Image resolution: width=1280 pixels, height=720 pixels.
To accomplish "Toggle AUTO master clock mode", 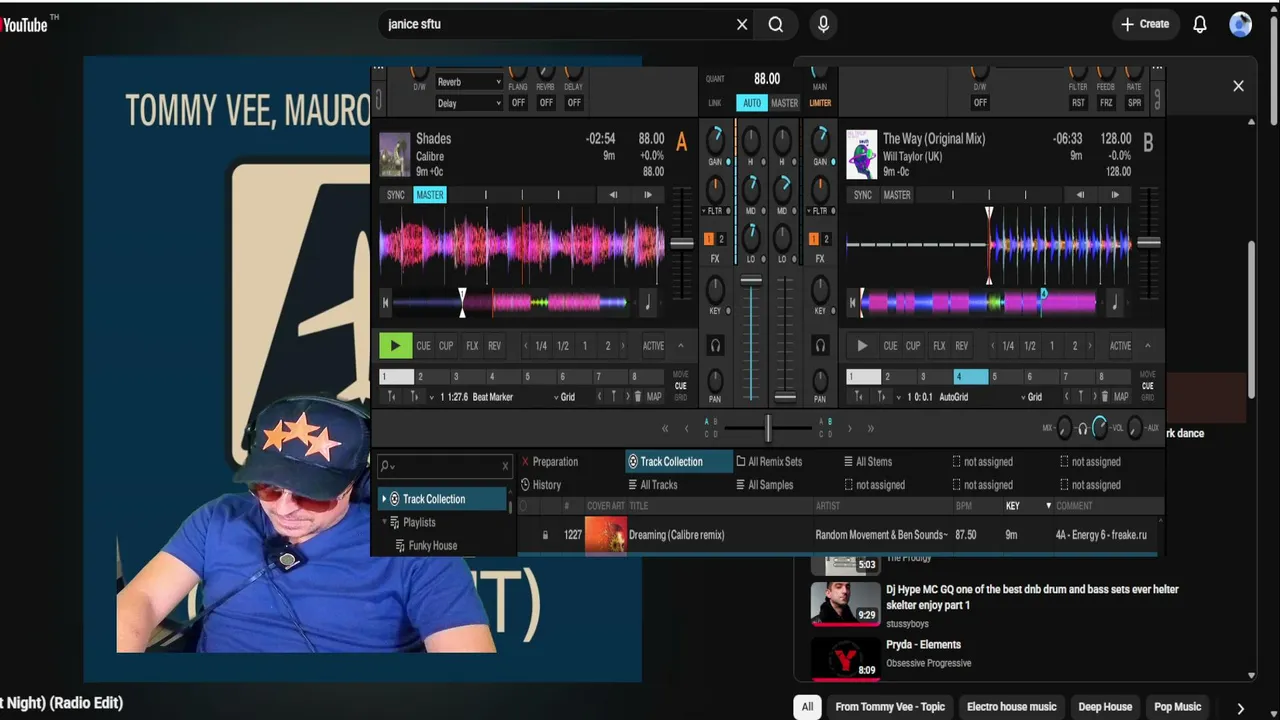I will (x=752, y=103).
